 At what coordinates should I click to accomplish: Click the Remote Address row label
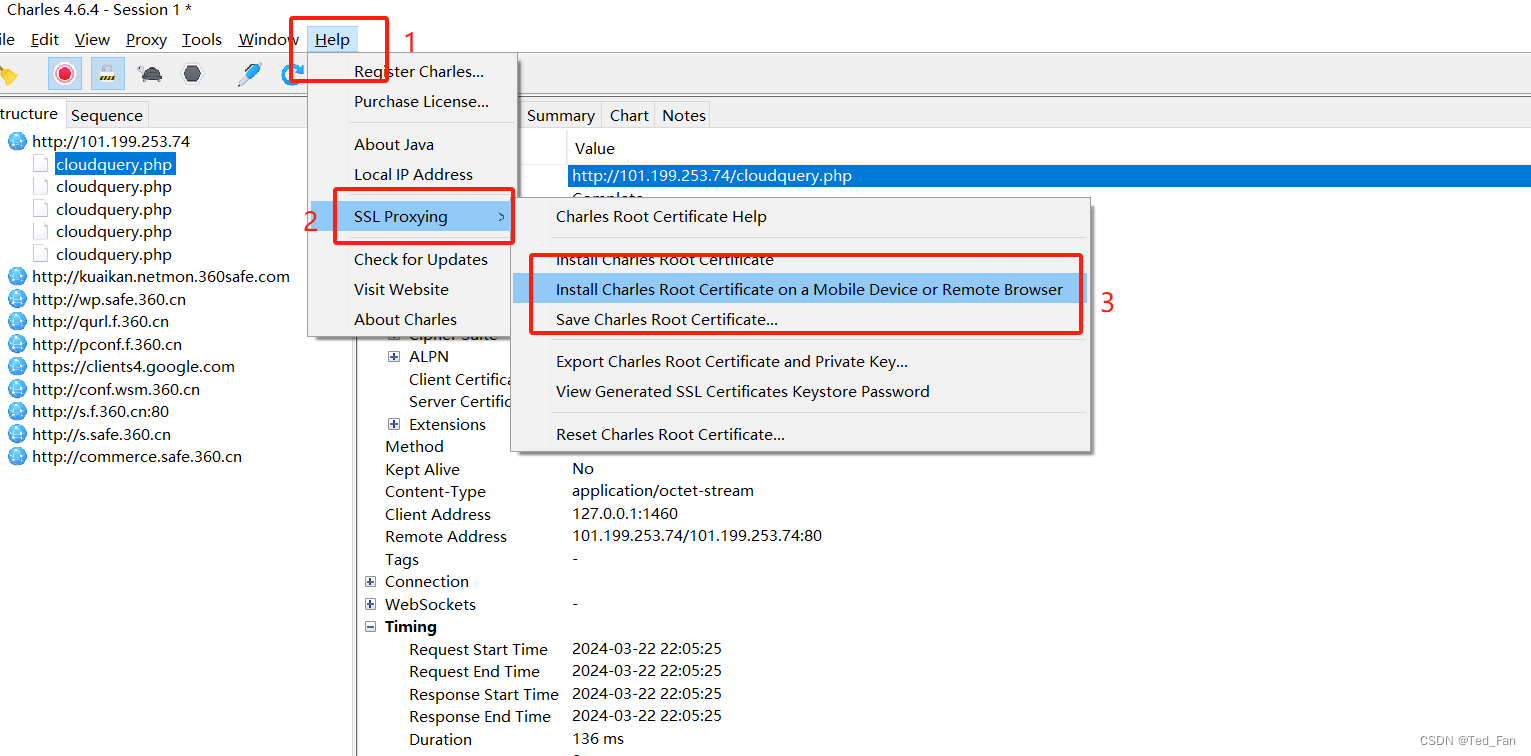point(446,536)
